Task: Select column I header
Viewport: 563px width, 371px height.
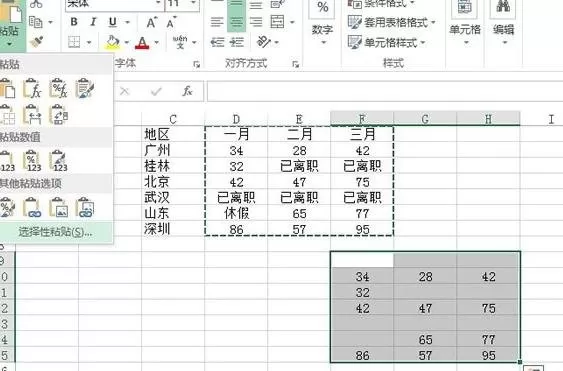Action: click(x=551, y=119)
